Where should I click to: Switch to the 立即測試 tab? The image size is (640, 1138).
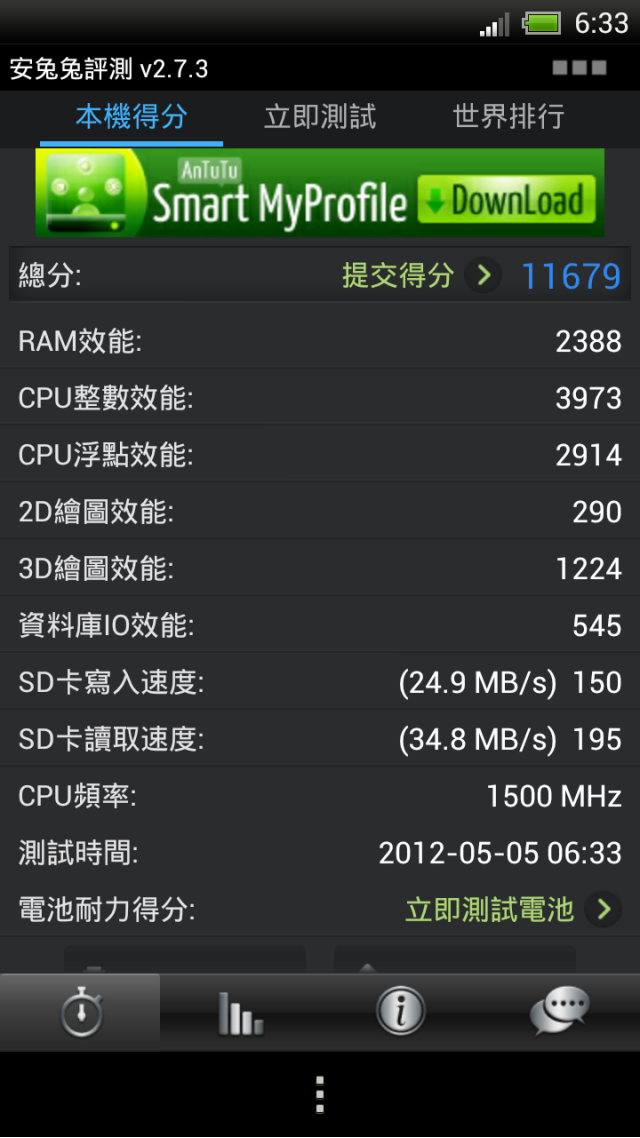tap(320, 118)
